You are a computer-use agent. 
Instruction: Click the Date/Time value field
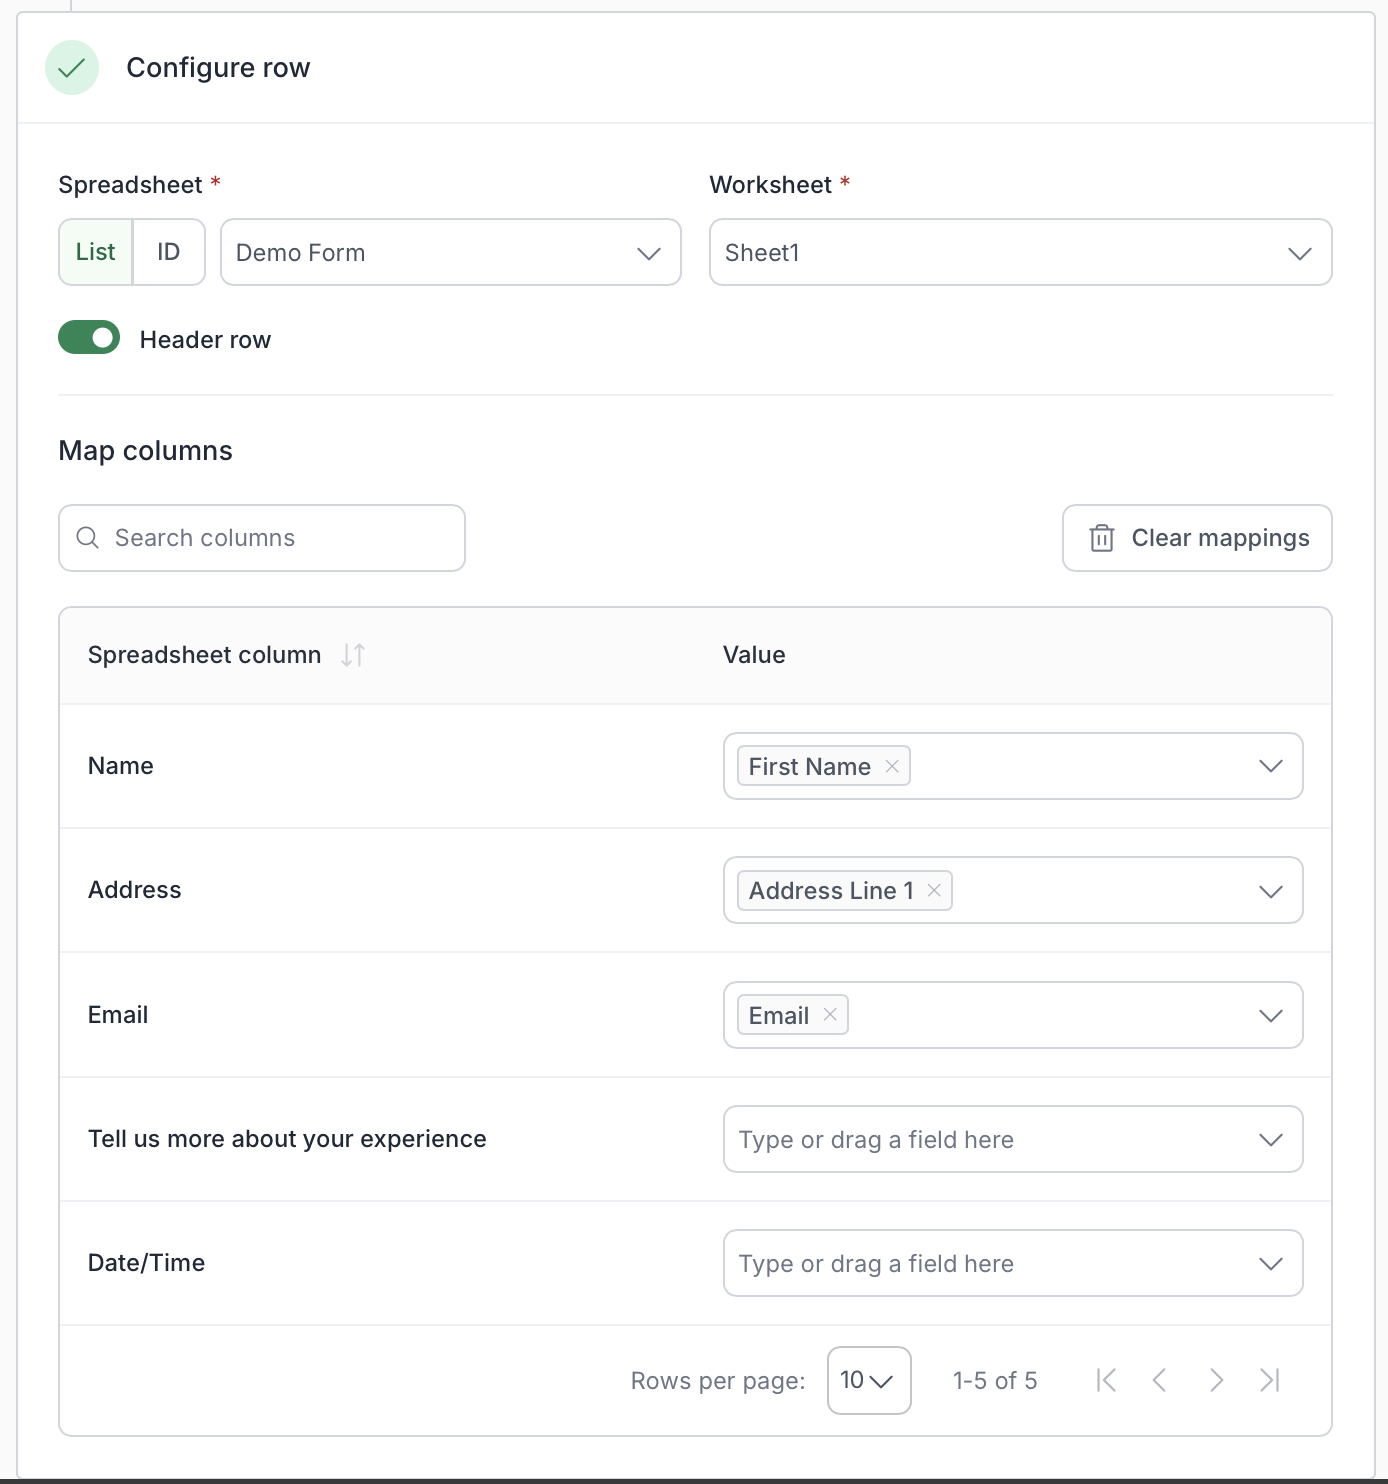(1013, 1263)
